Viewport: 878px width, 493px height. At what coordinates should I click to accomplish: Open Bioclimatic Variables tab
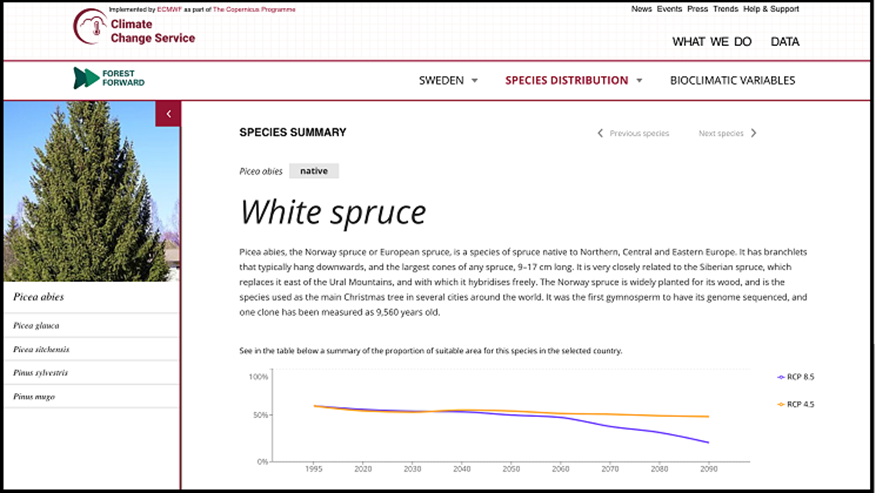click(732, 81)
